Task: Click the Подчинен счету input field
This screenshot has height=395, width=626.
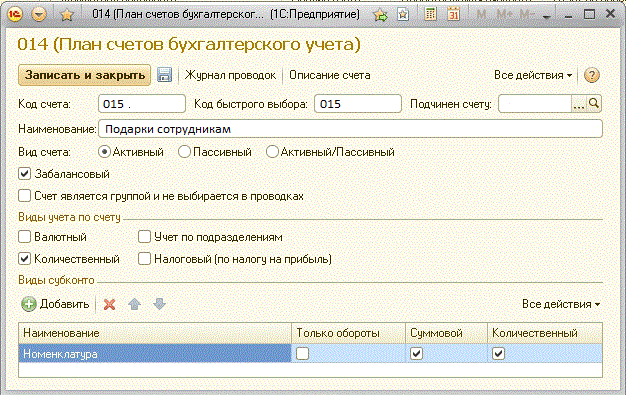Action: click(x=535, y=104)
